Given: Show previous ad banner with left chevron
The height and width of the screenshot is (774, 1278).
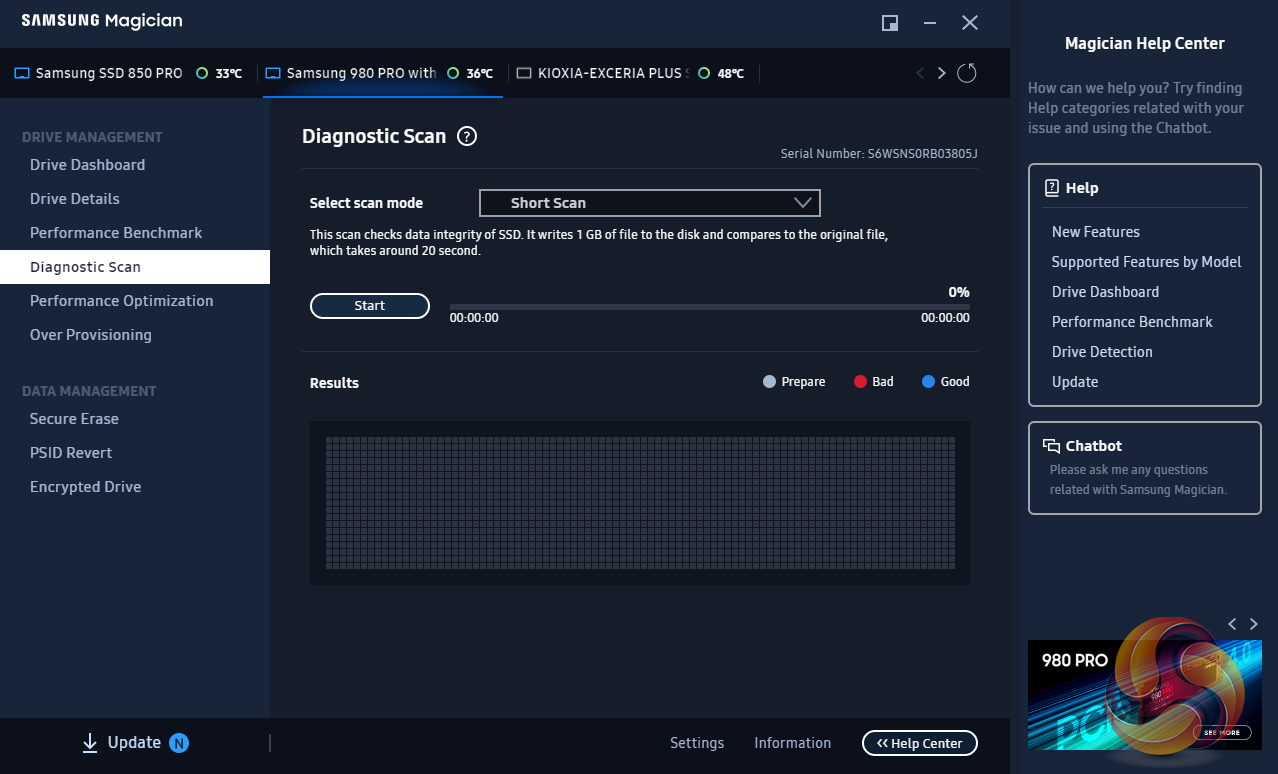Looking at the screenshot, I should pyautogui.click(x=1232, y=624).
